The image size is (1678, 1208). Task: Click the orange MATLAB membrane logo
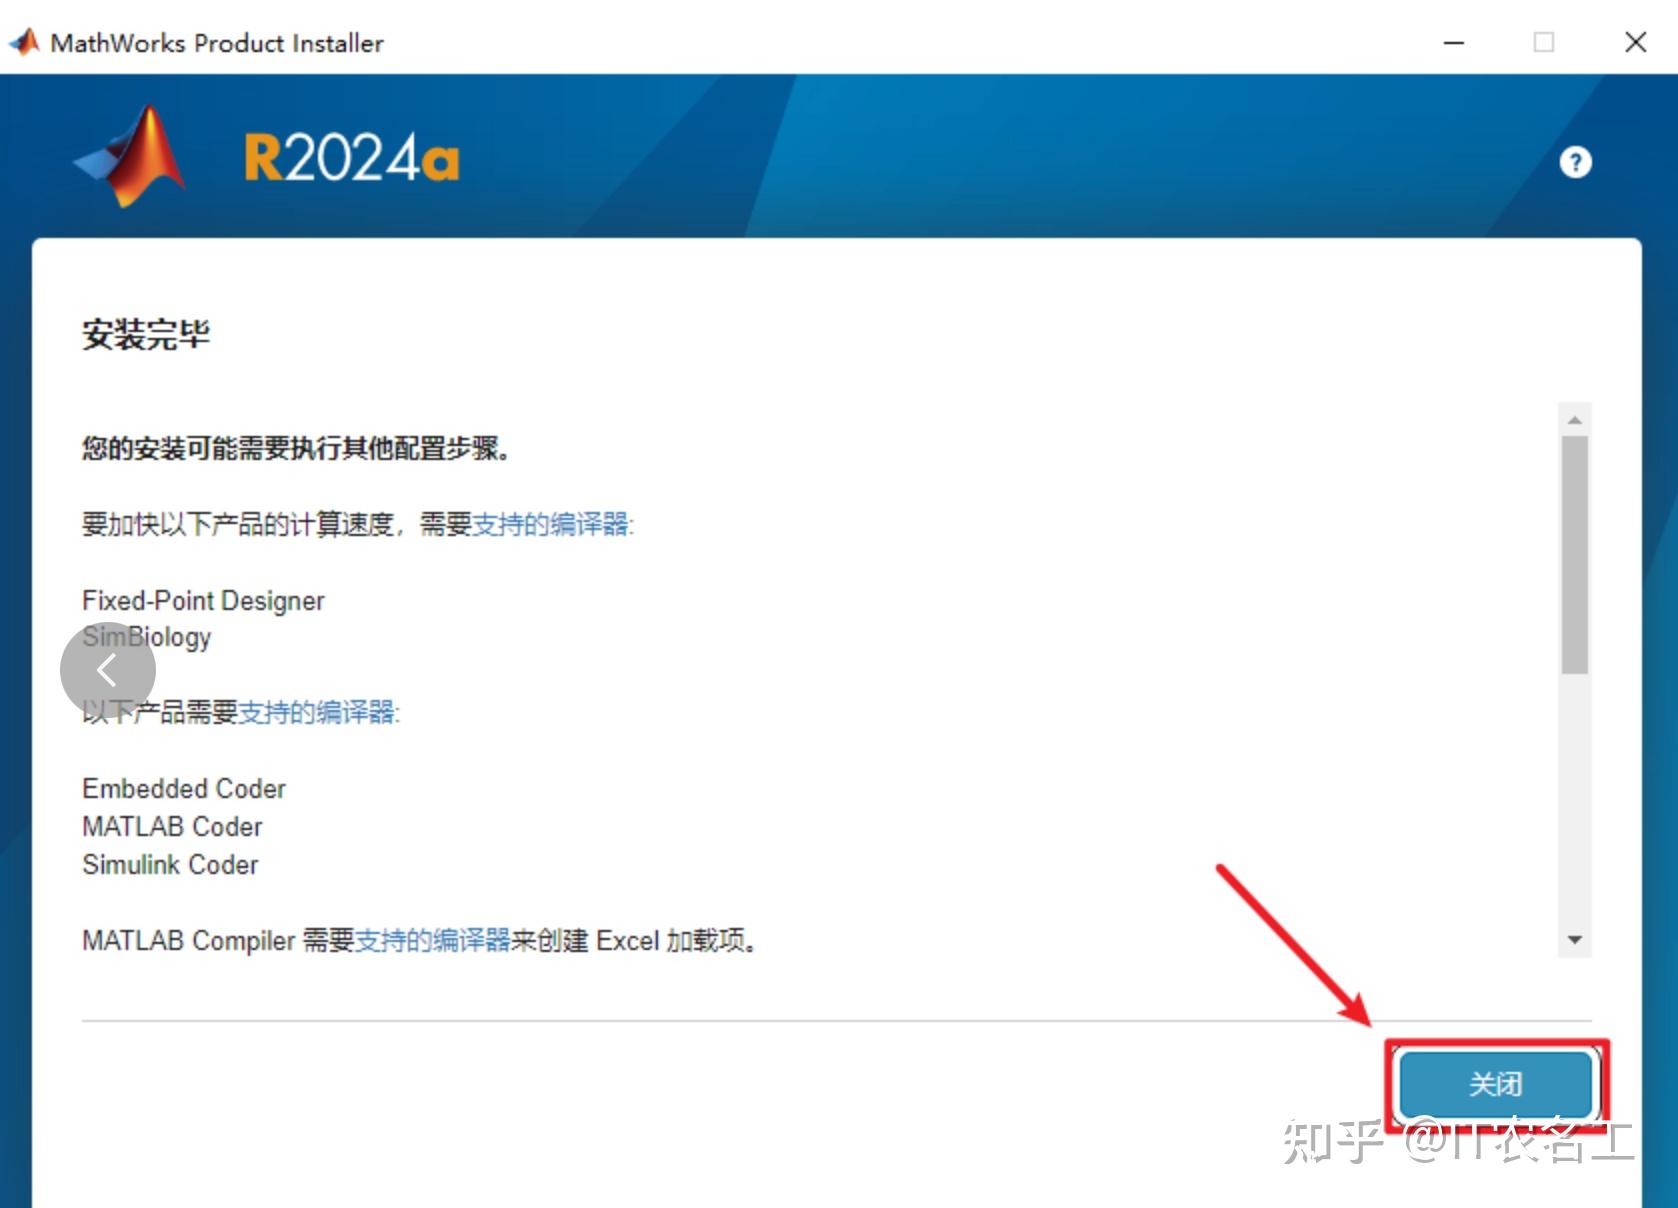pyautogui.click(x=130, y=155)
